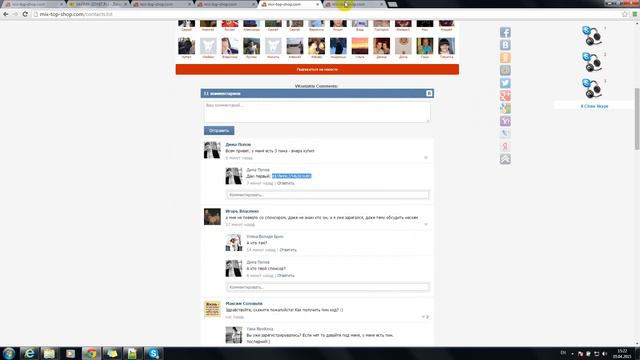Click the red Yandex share icon
The width and height of the screenshot is (640, 360).
coord(505,146)
